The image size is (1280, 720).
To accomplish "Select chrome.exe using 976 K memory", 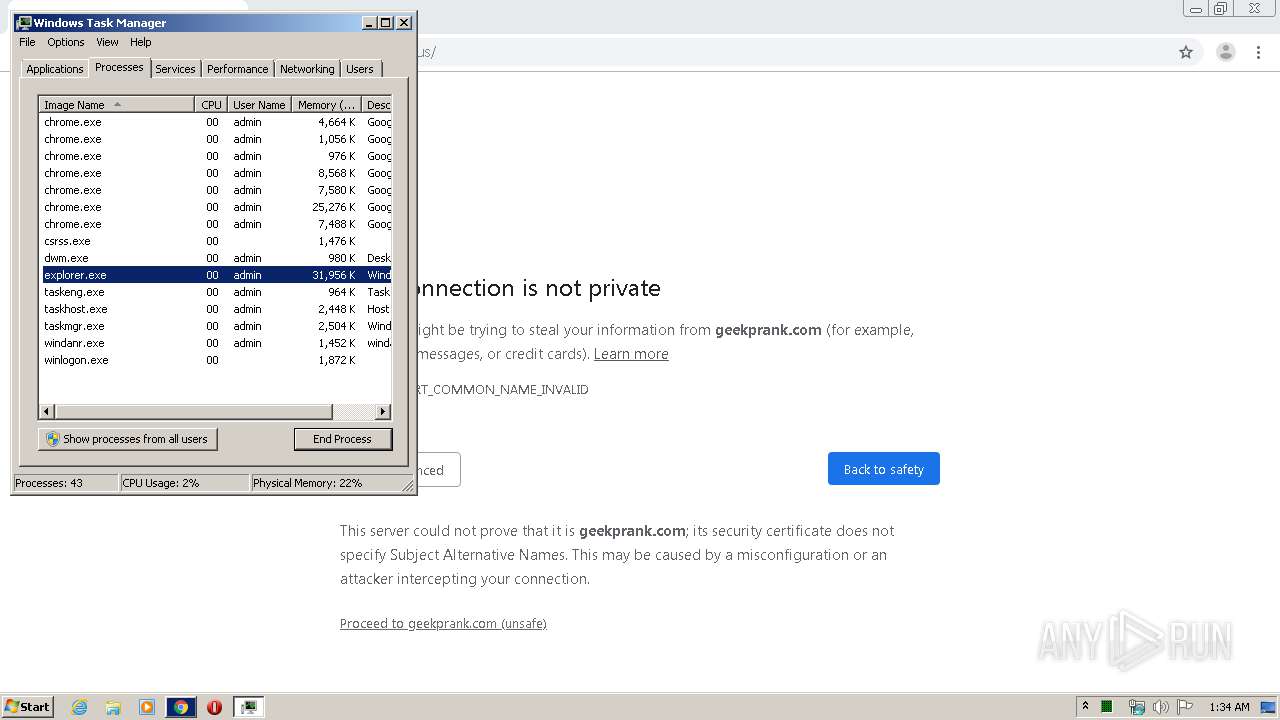I will [x=215, y=156].
